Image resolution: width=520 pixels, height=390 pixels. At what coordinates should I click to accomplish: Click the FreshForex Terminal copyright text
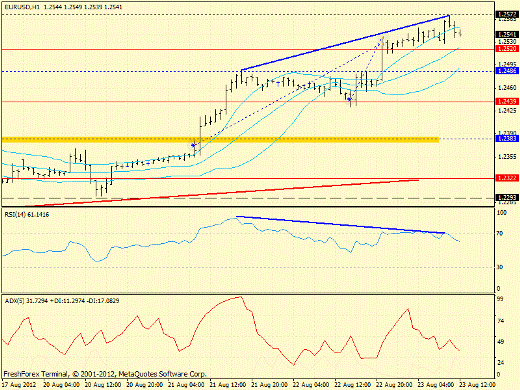point(105,374)
